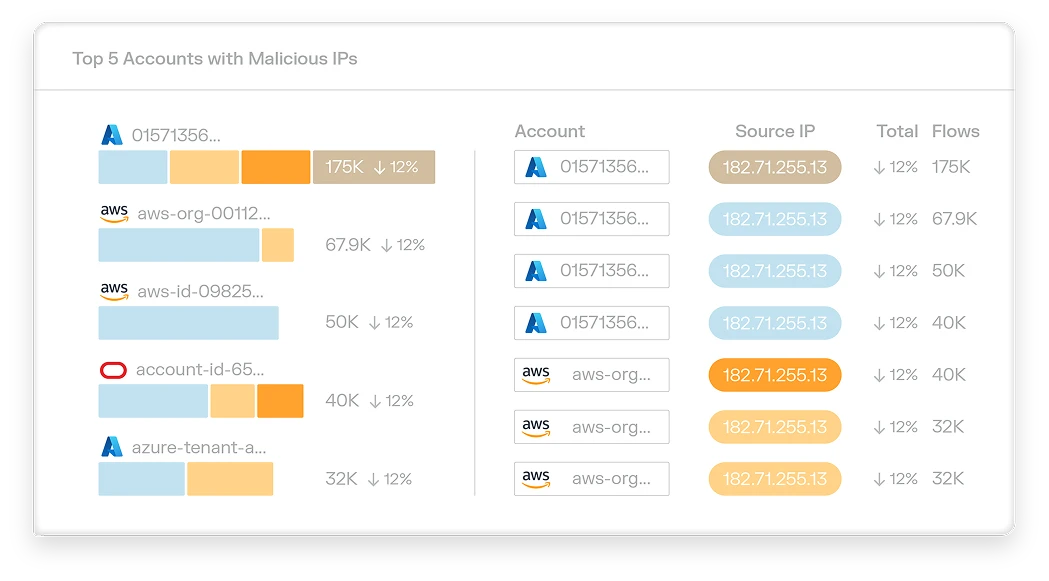Click the azure-tenant-a account label
Image resolution: width=1049 pixels, height=581 pixels.
point(197,447)
